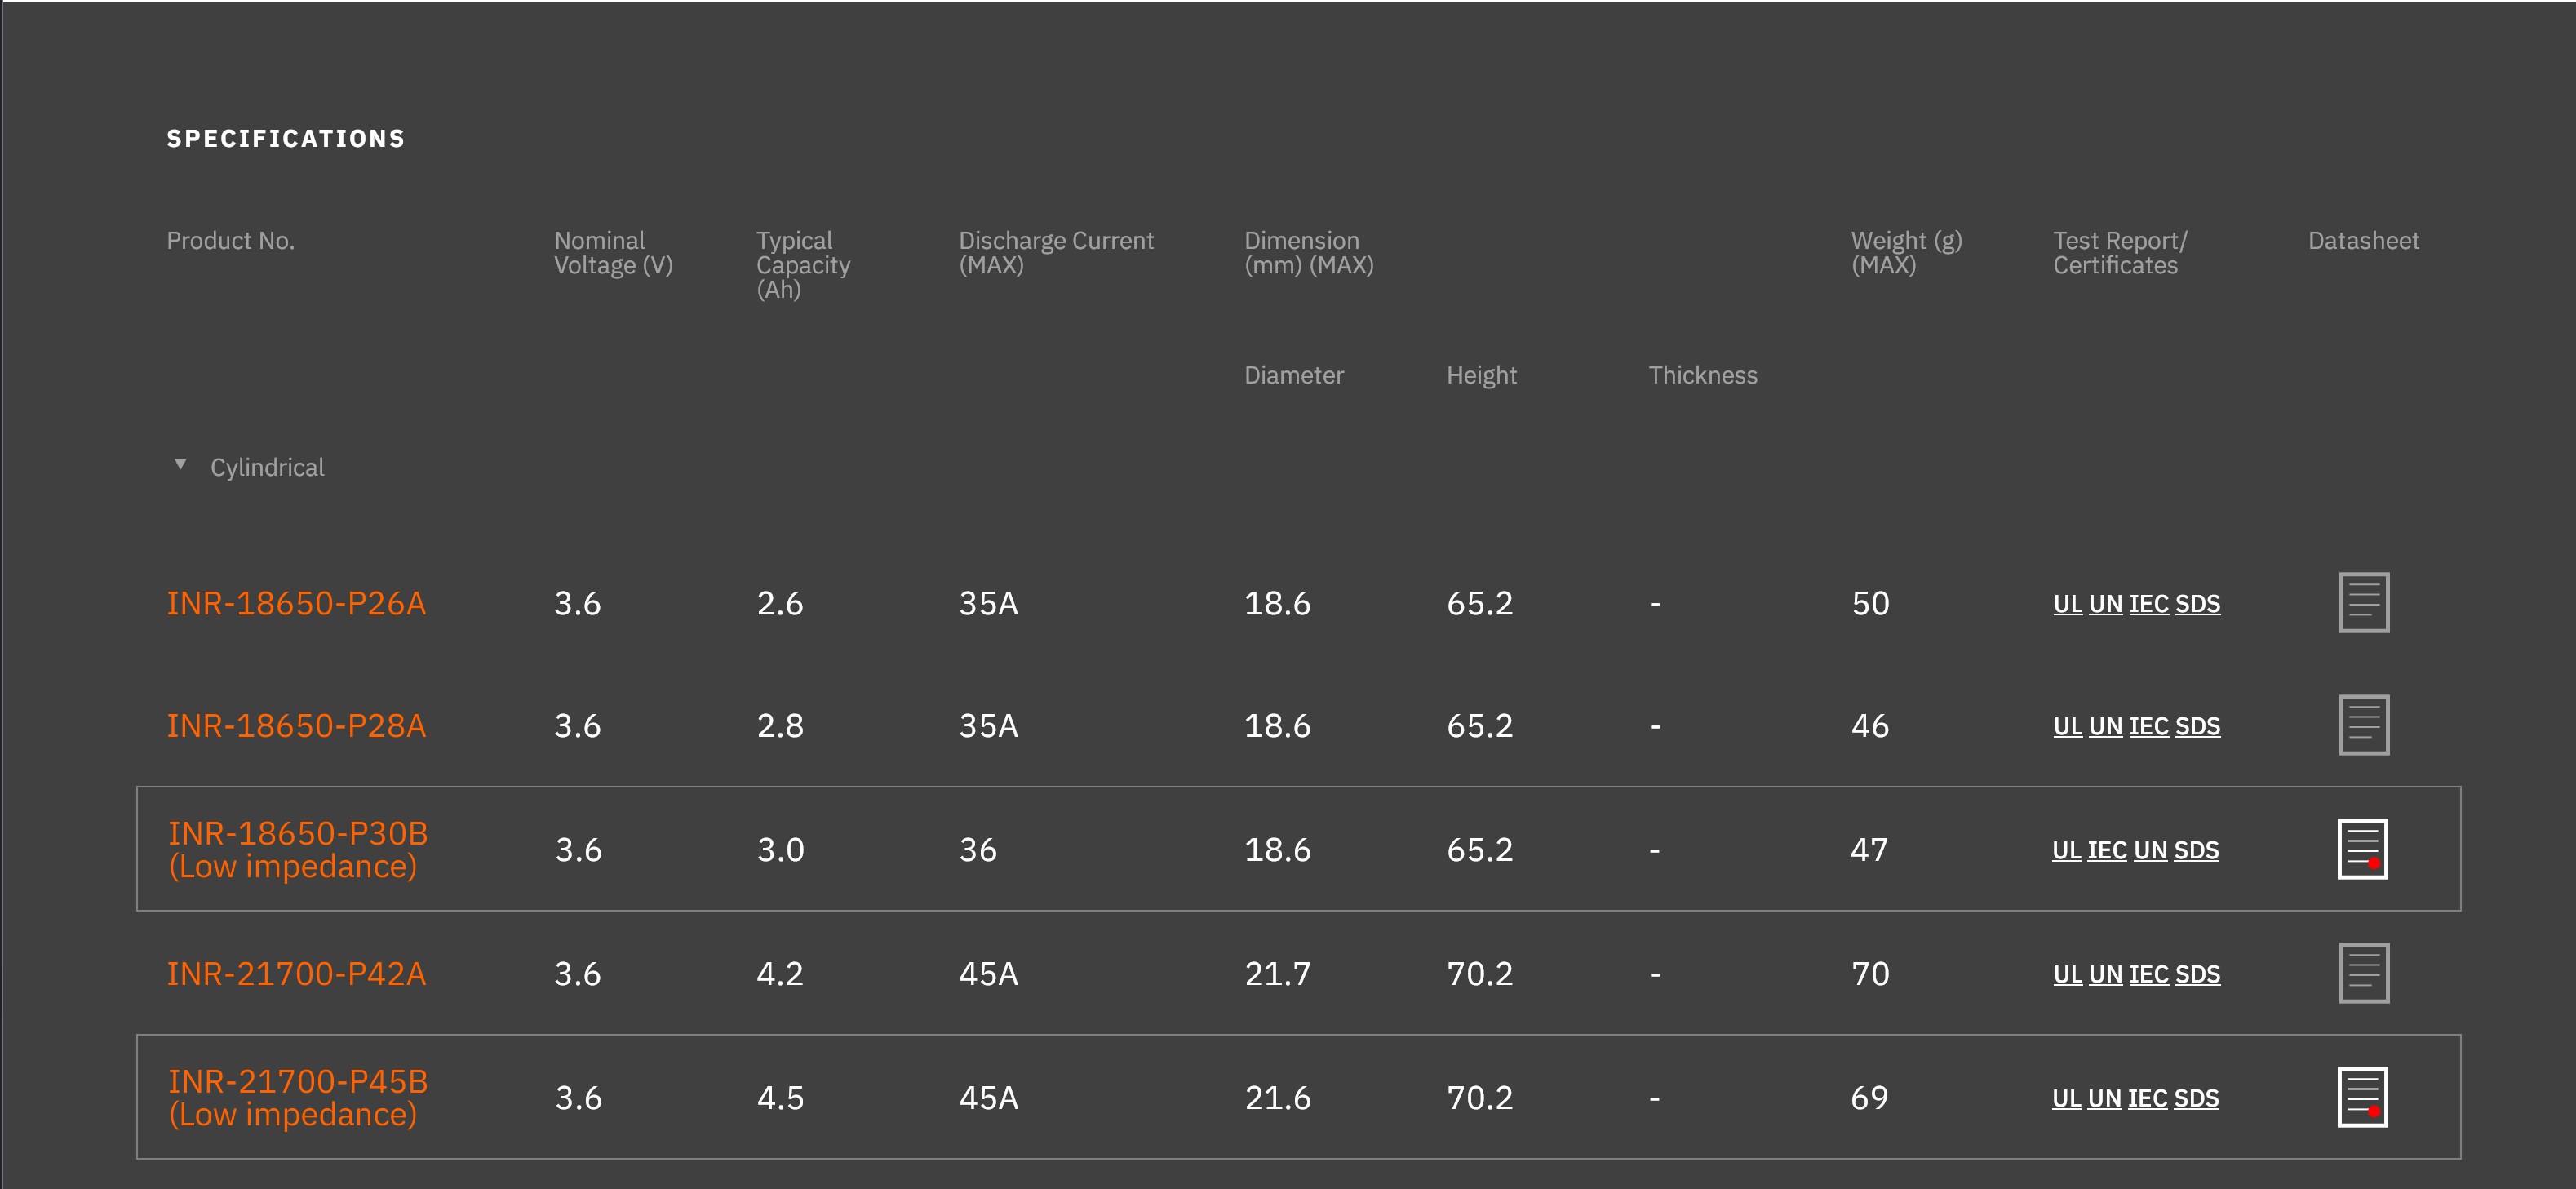This screenshot has height=1189, width=2576.
Task: Open the UL certificate for INR-18650-P26A
Action: click(2067, 604)
